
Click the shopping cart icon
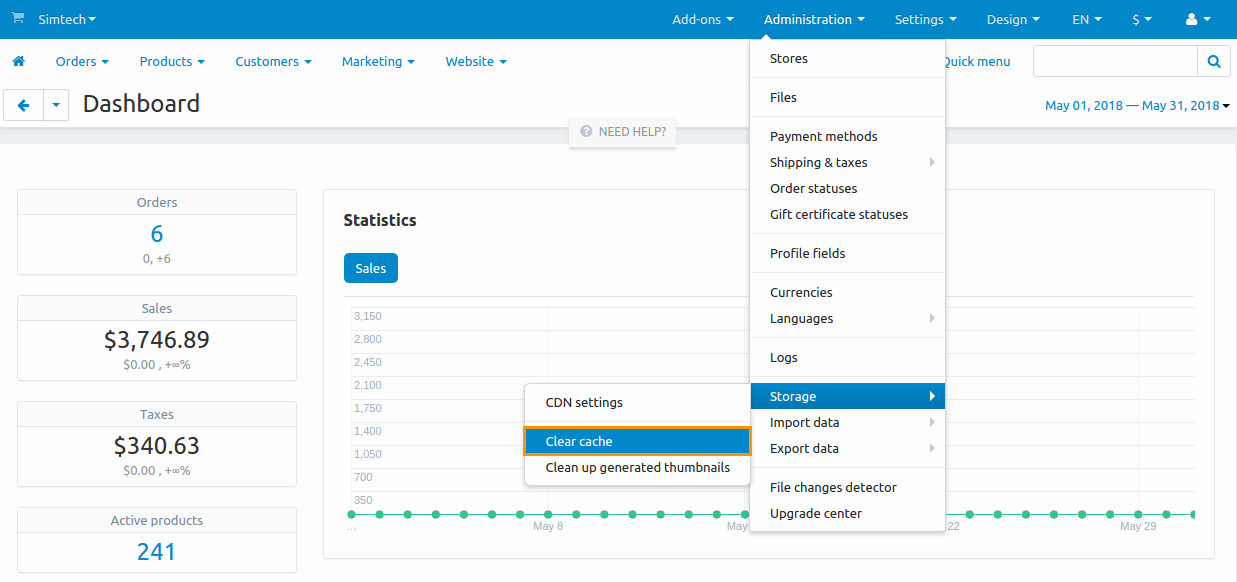pos(17,19)
